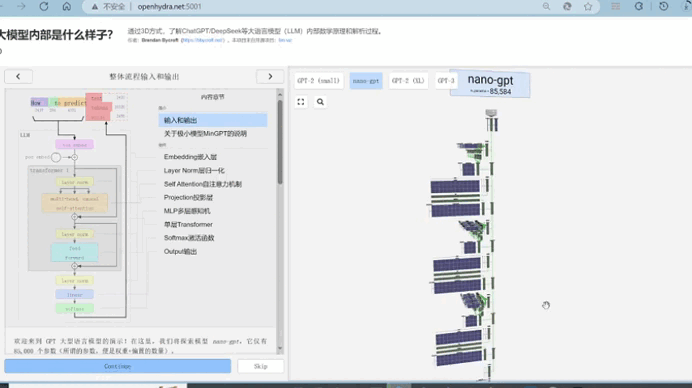The width and height of the screenshot is (692, 388).
Task: Switch to the GPT-2 (XL) model tab
Action: click(408, 81)
